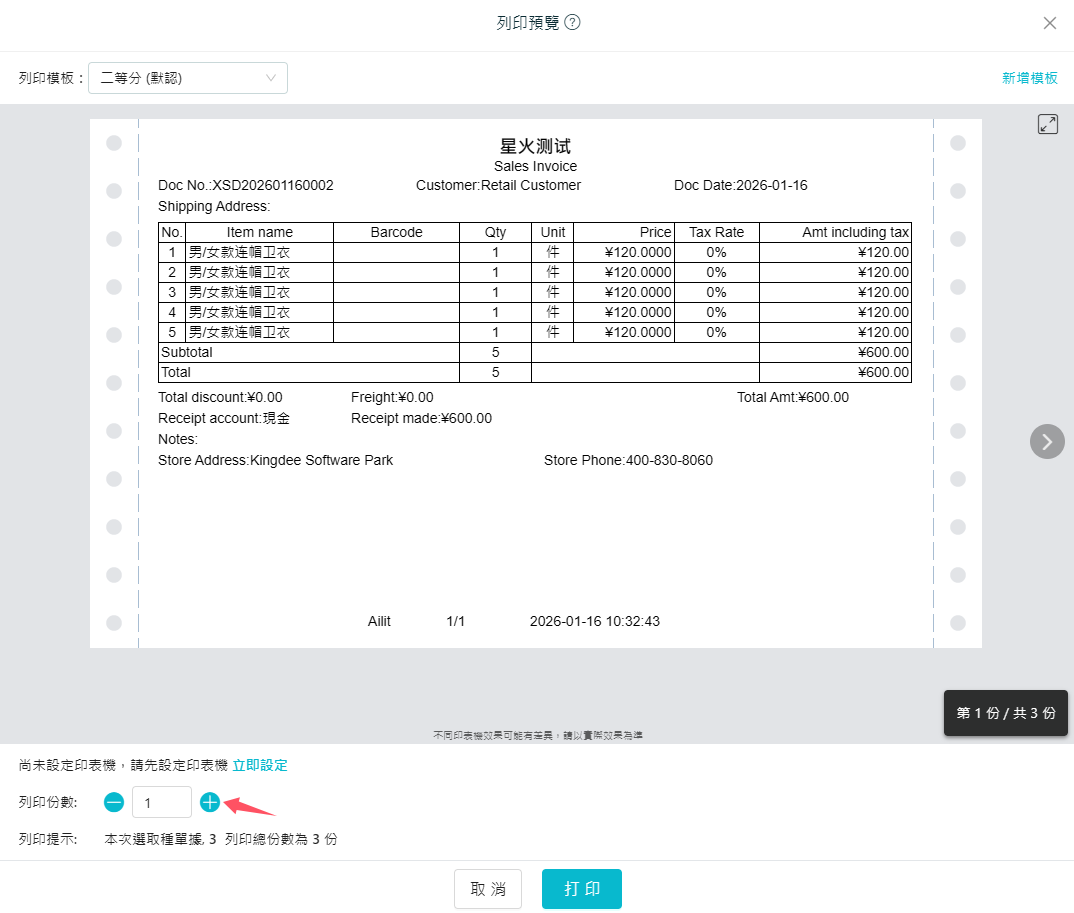
Task: Close the print preview dialog
Action: point(1049,23)
